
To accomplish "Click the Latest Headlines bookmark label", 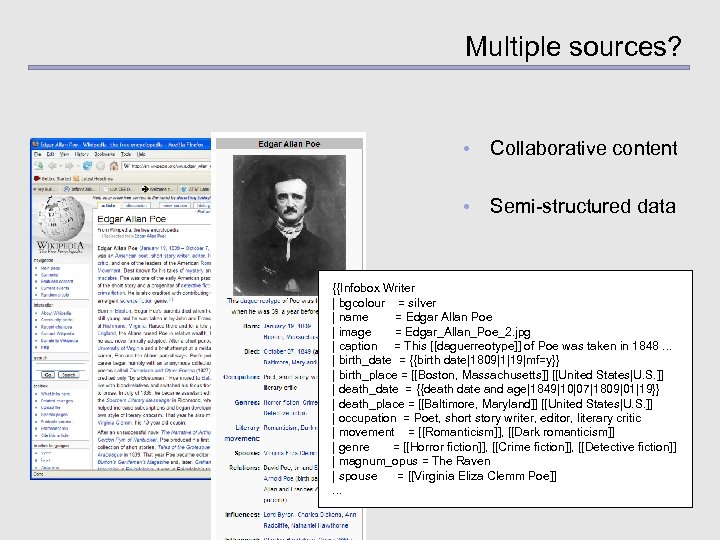I will [x=97, y=179].
